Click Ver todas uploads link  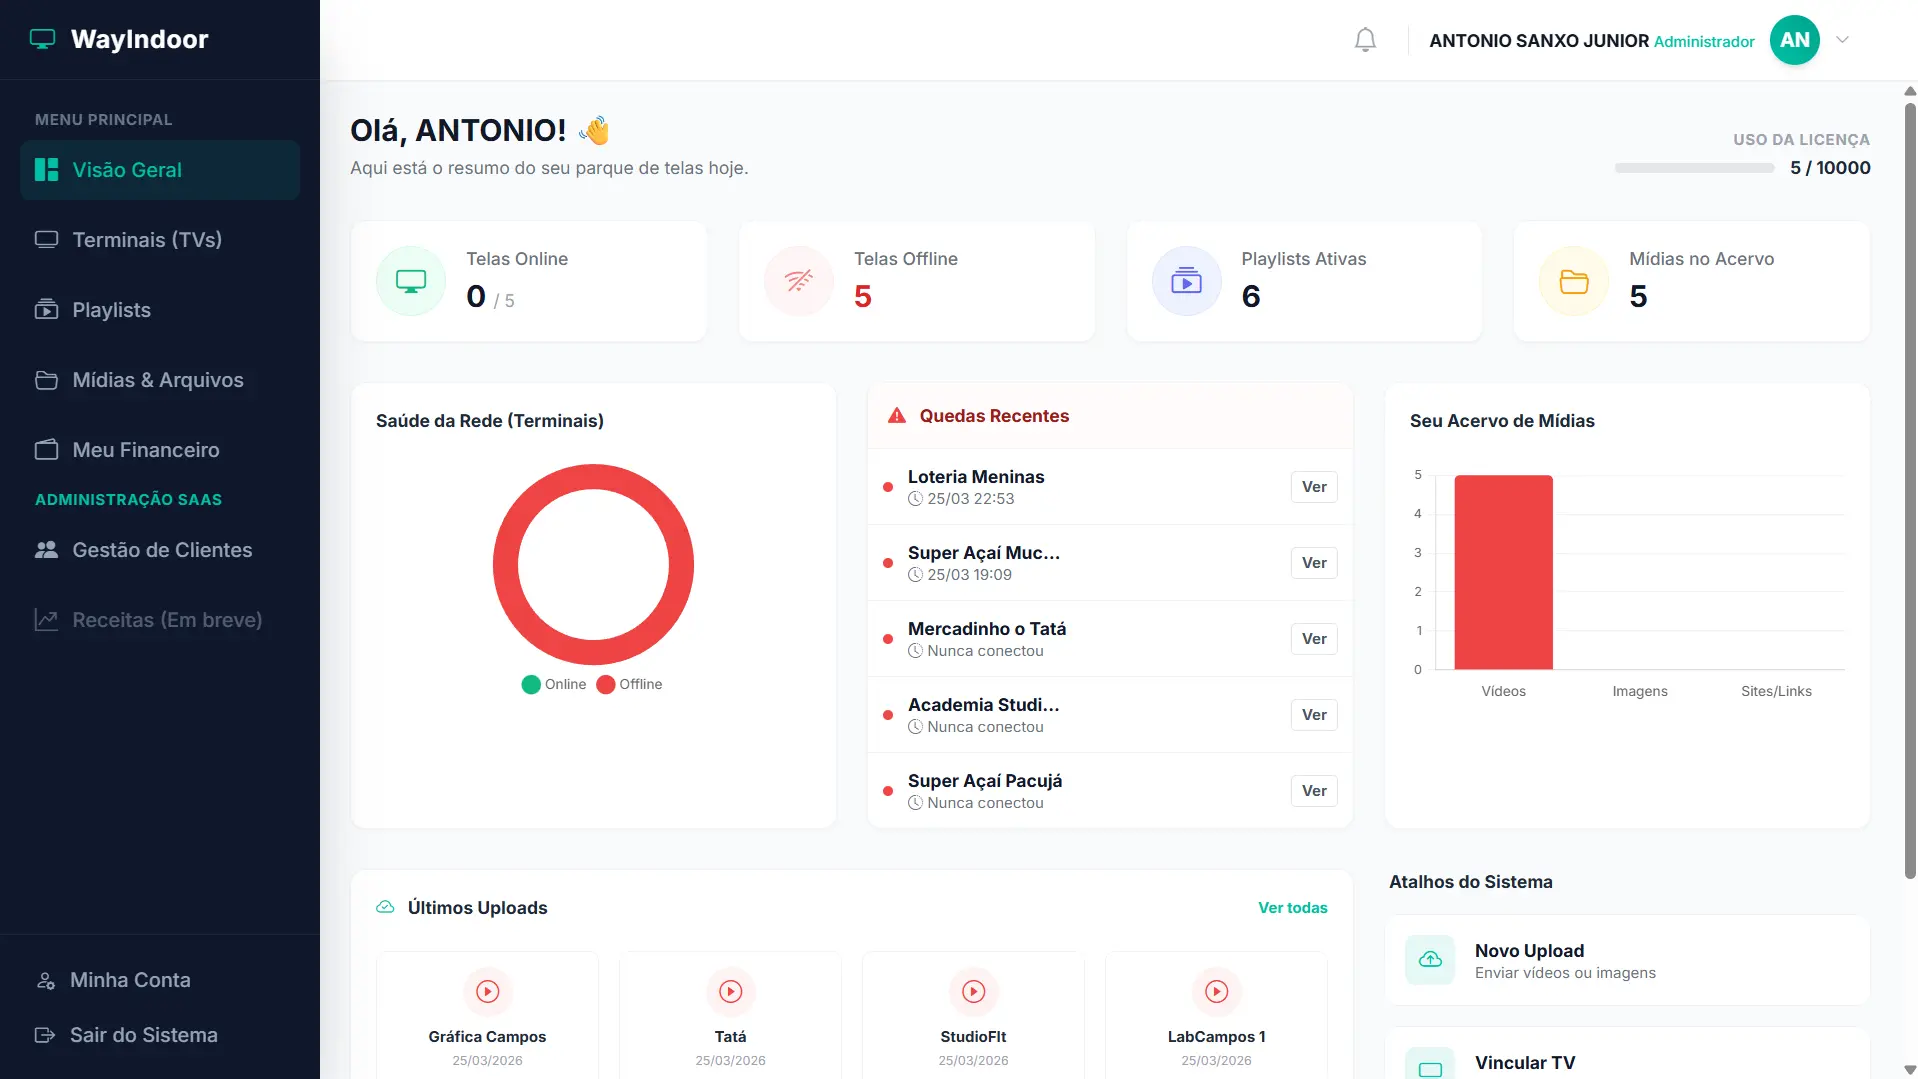(x=1293, y=908)
